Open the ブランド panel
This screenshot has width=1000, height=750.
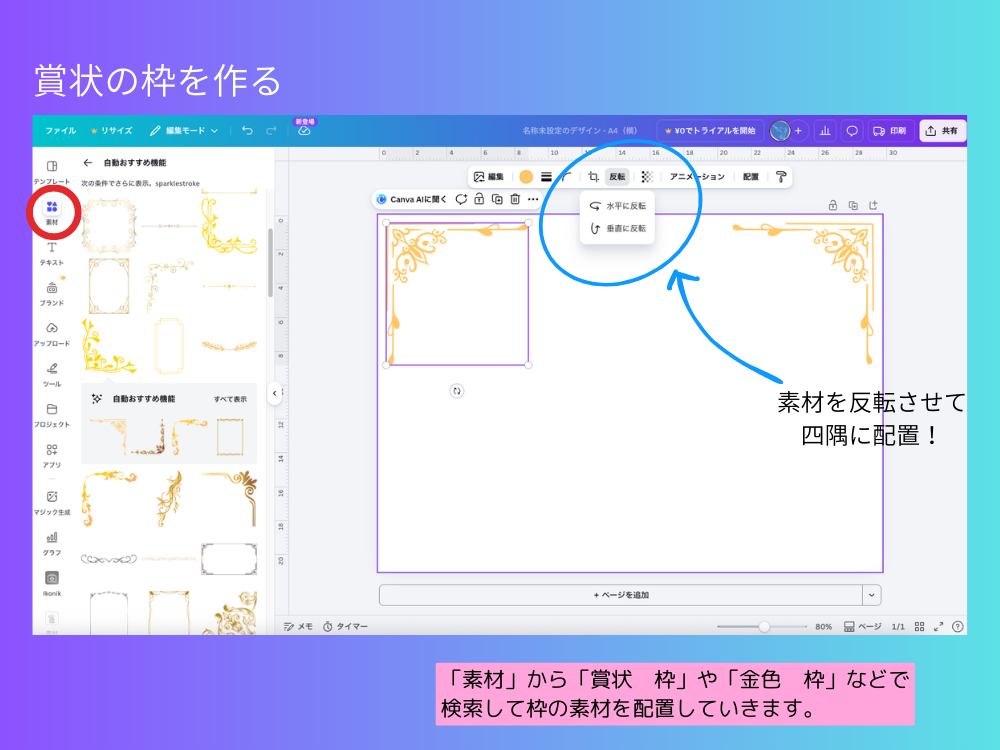pos(52,294)
